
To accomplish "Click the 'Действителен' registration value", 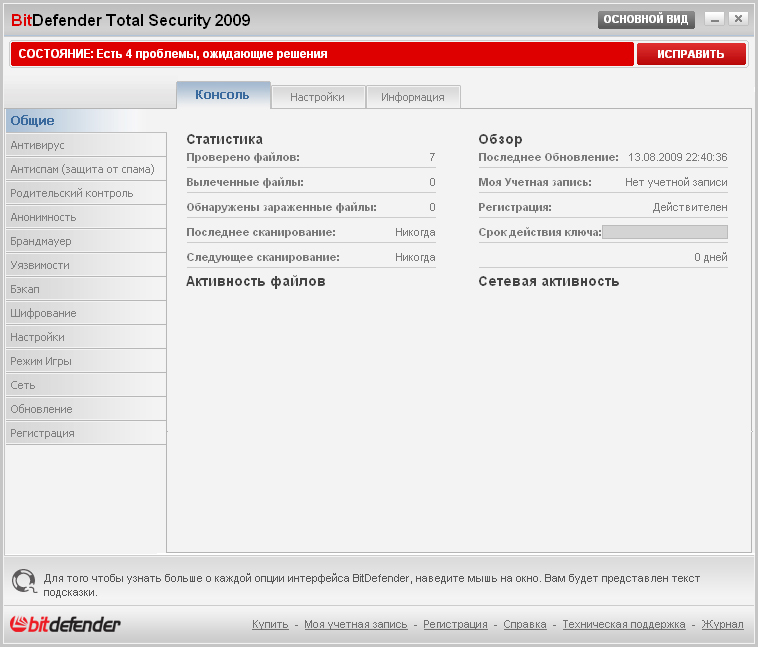I will click(690, 207).
